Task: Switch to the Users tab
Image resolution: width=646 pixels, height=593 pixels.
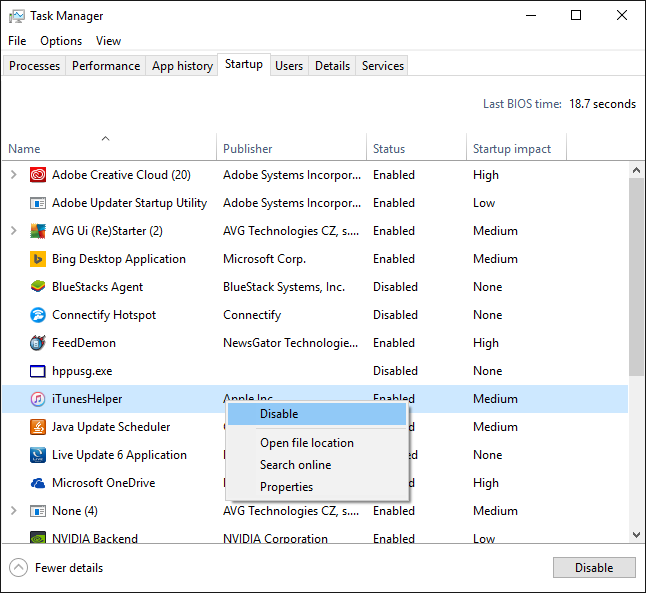Action: click(x=289, y=66)
